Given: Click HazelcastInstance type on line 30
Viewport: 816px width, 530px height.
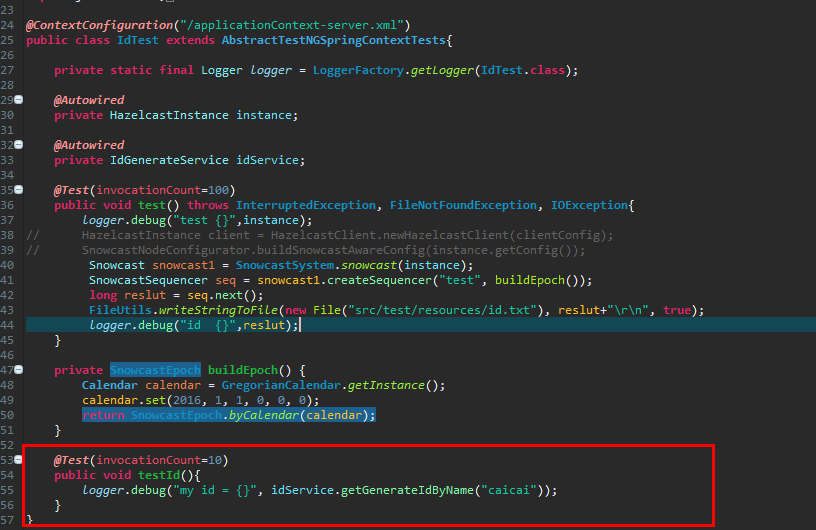Looking at the screenshot, I should point(169,115).
